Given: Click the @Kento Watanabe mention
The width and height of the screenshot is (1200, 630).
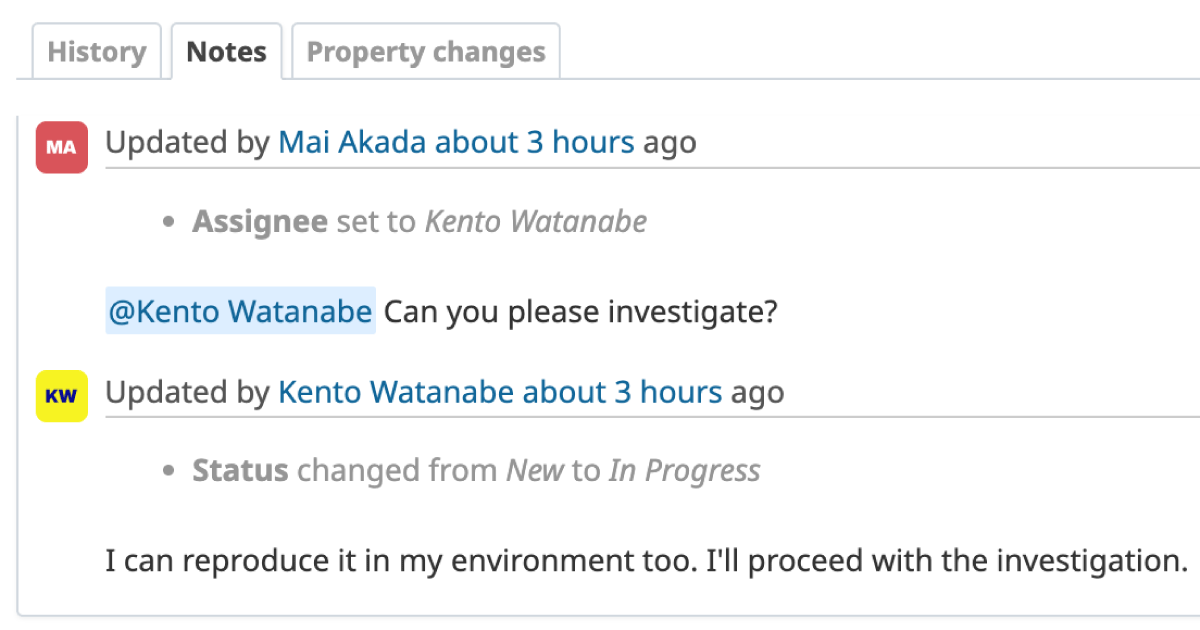Looking at the screenshot, I should point(240,312).
